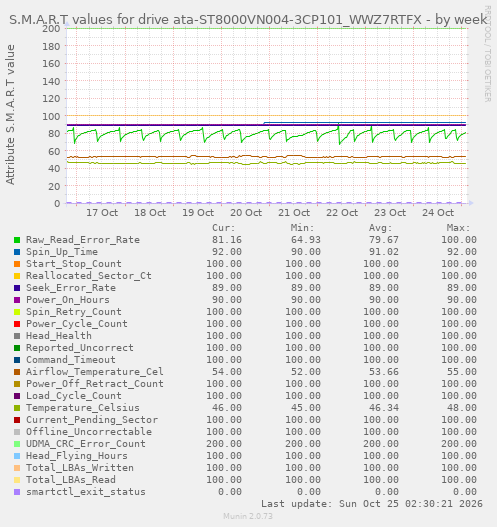497x527 pixels.
Task: Select the Spin_Up_Time legend label
Action: pos(62,252)
